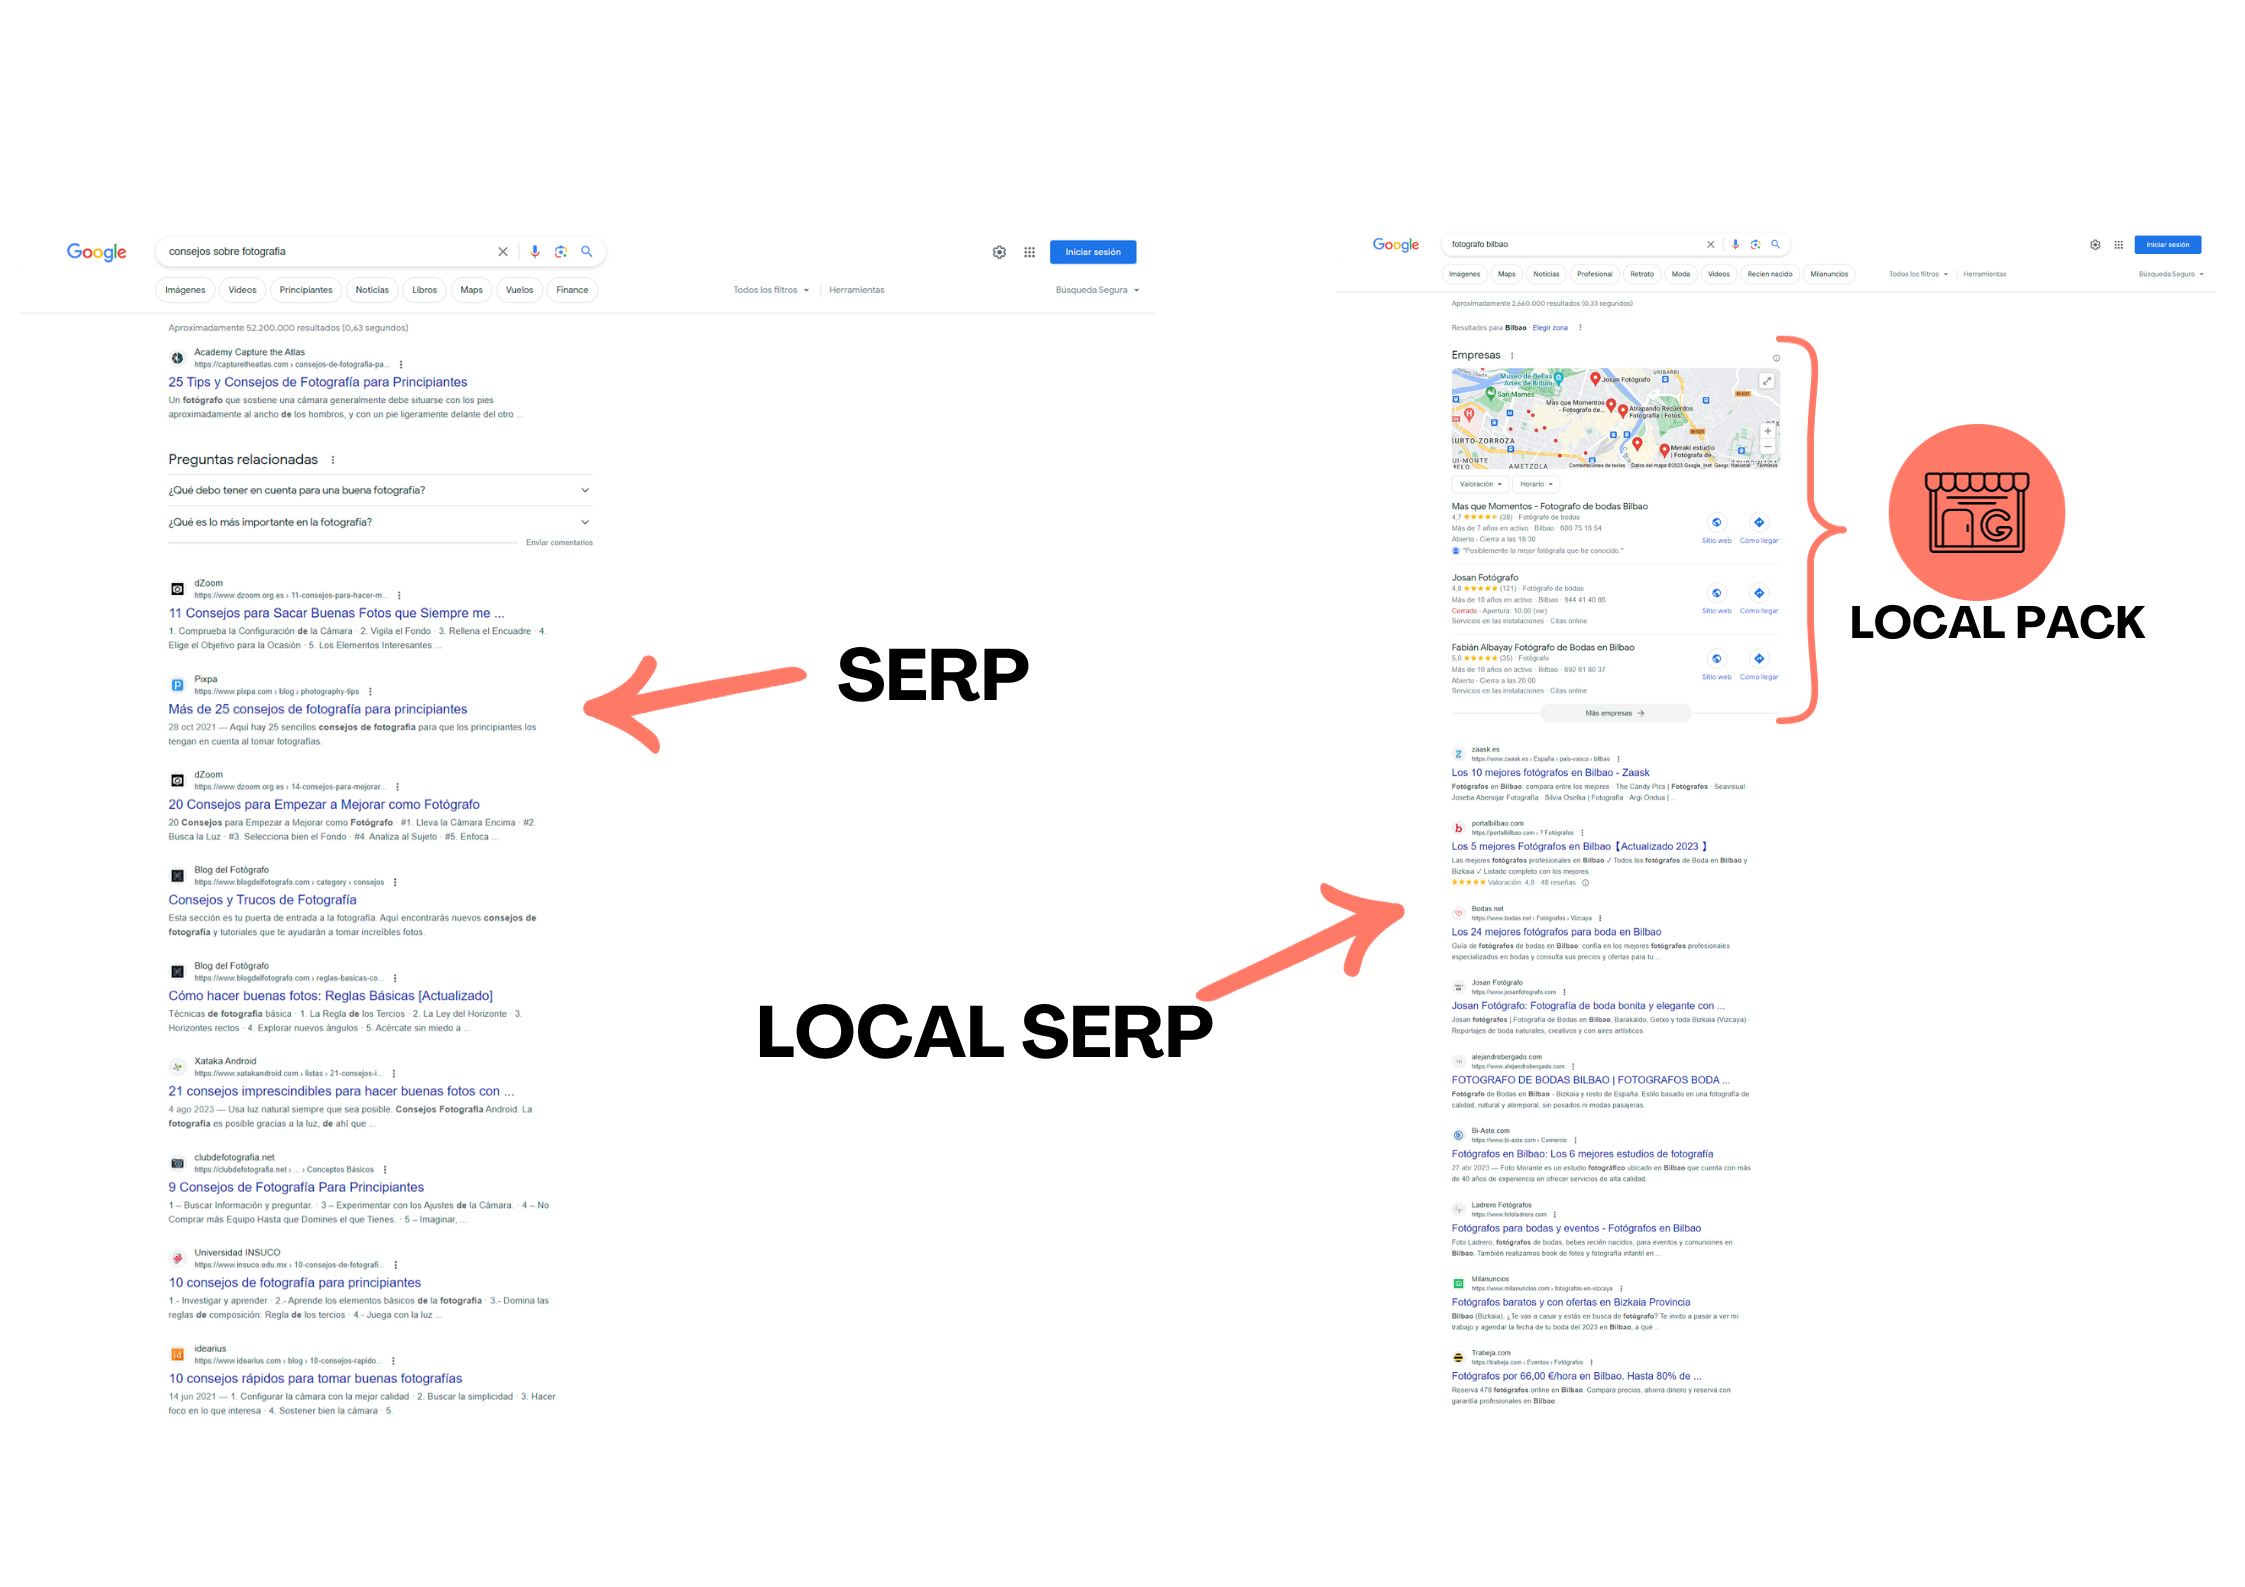Expand the Bilbao map with the fullscreen icon

(1767, 381)
